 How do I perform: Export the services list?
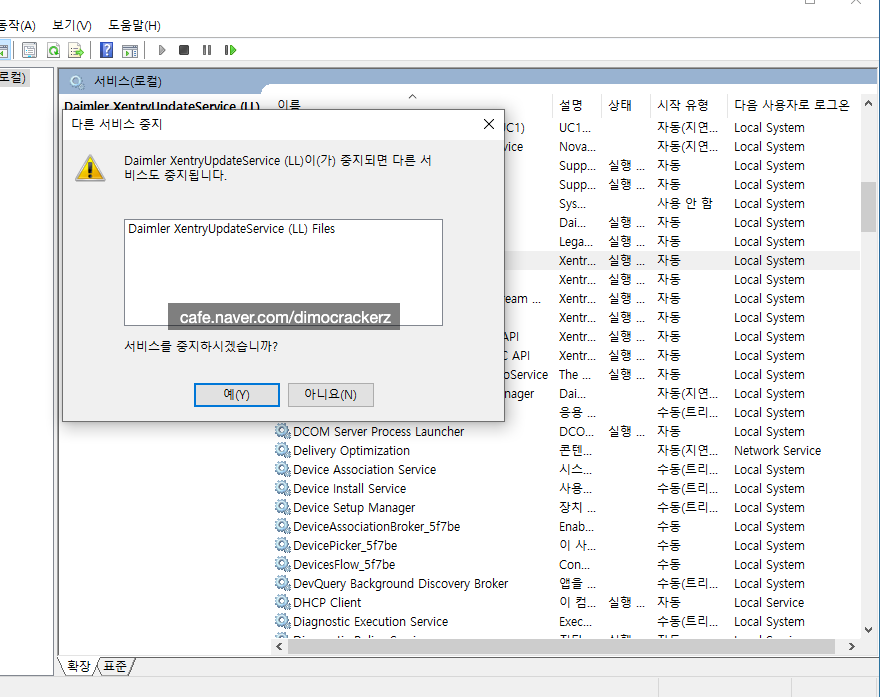pyautogui.click(x=76, y=50)
